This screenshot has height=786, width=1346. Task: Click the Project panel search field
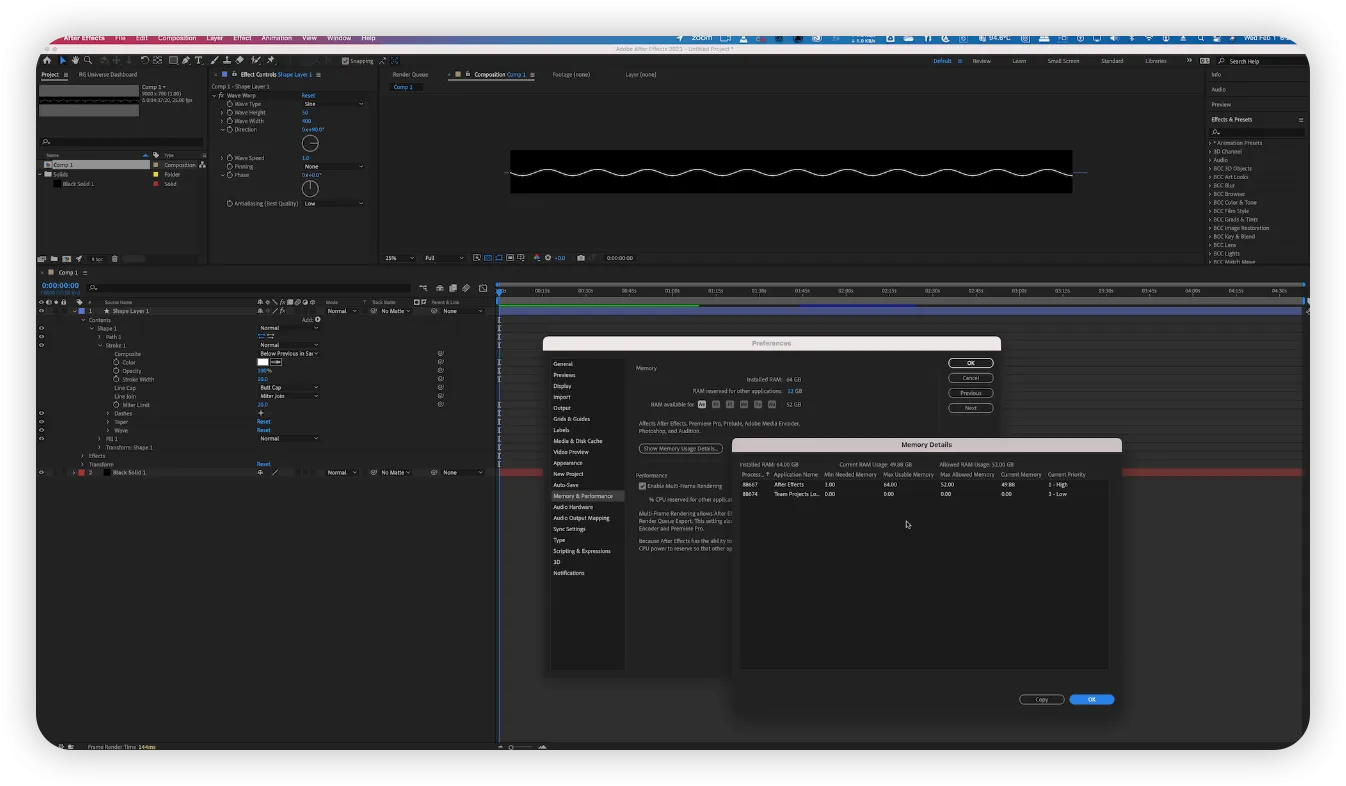[x=120, y=142]
